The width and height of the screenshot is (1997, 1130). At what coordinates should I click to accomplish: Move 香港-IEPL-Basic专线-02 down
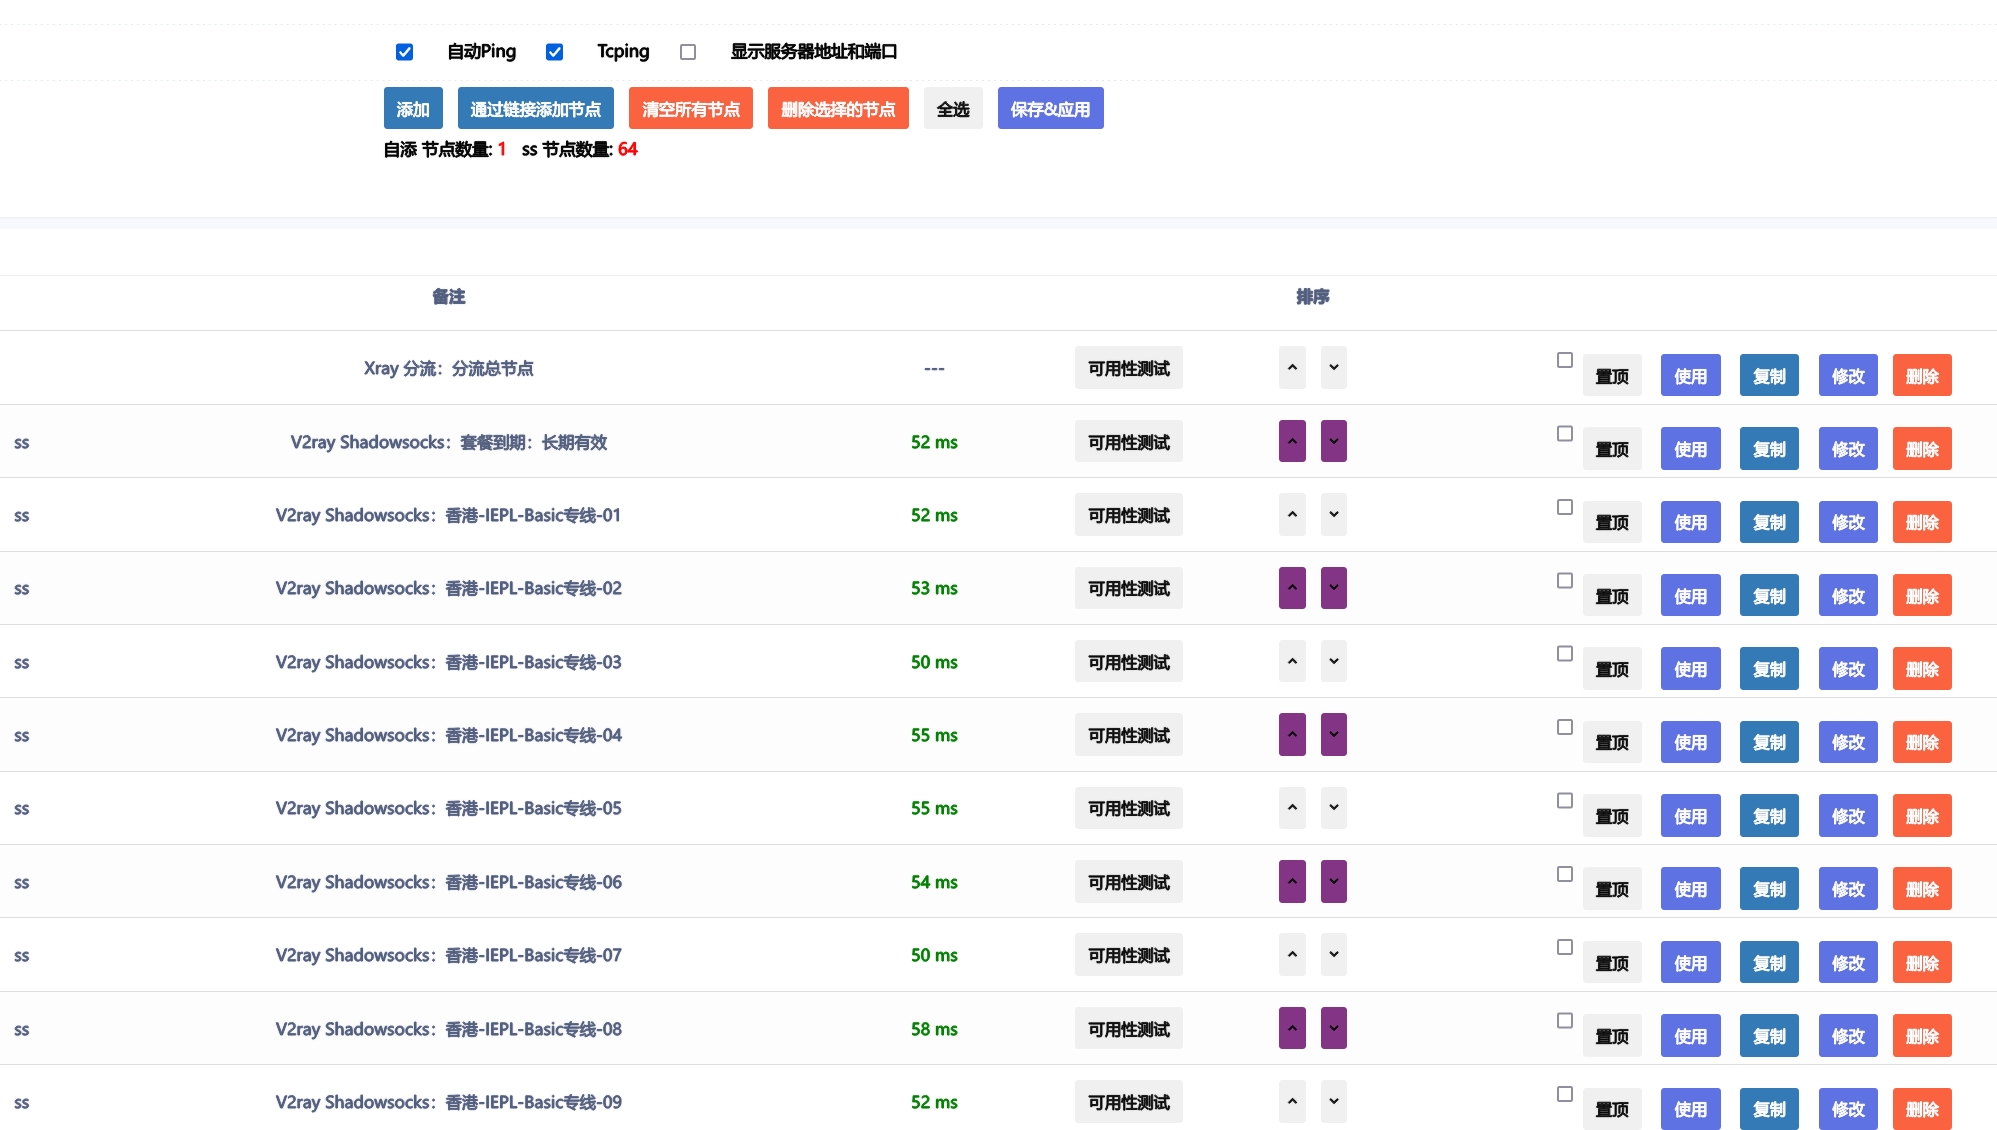tap(1334, 588)
